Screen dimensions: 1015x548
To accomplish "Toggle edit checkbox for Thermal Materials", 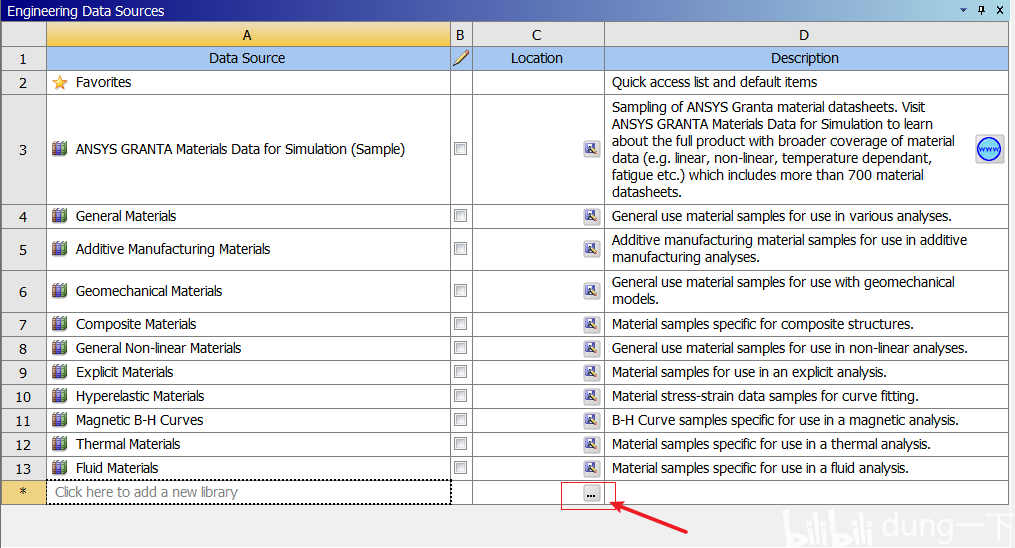I will coord(460,443).
